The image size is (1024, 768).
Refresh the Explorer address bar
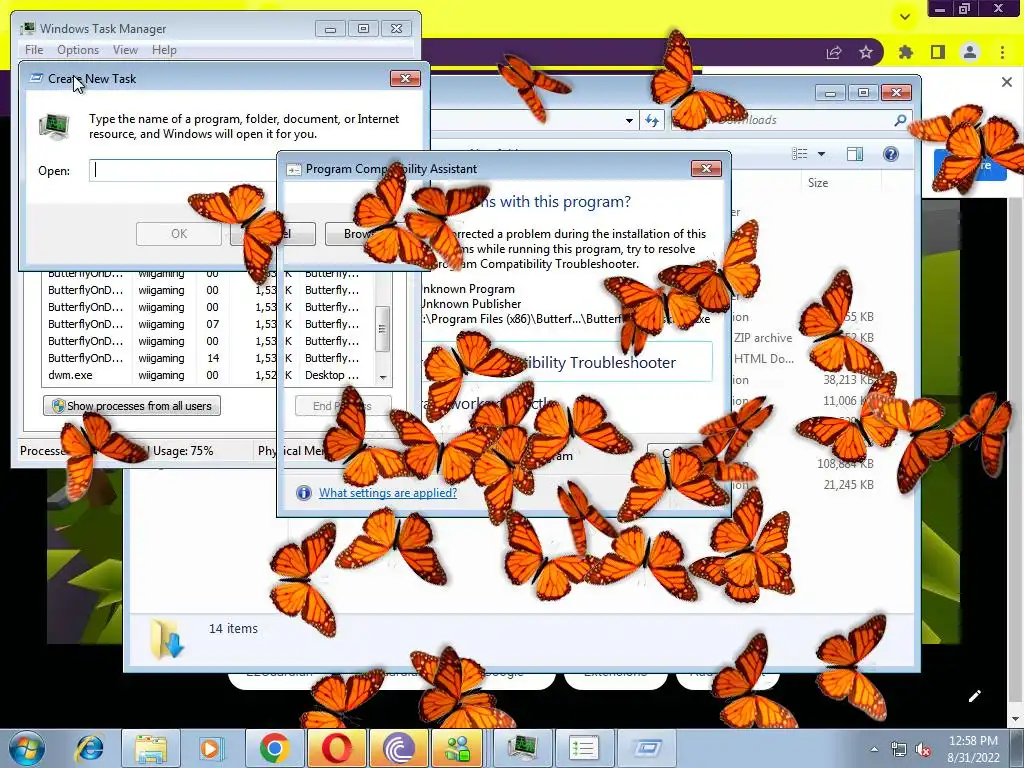coord(652,120)
